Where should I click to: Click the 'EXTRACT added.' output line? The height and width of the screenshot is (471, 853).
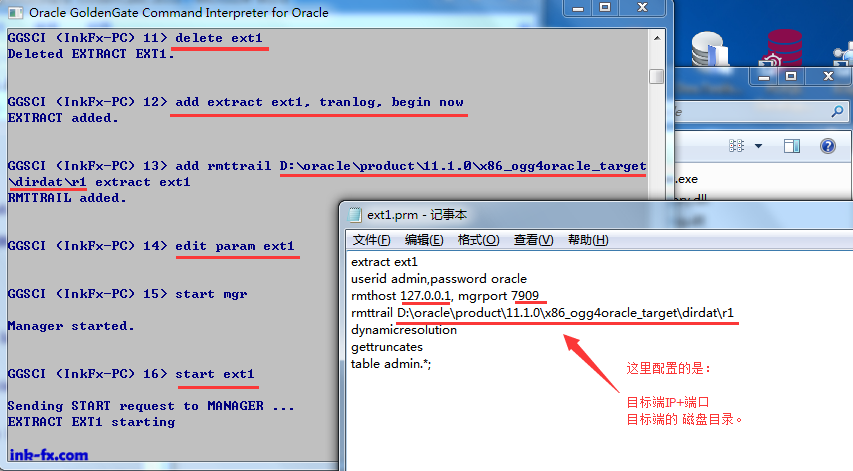point(63,118)
